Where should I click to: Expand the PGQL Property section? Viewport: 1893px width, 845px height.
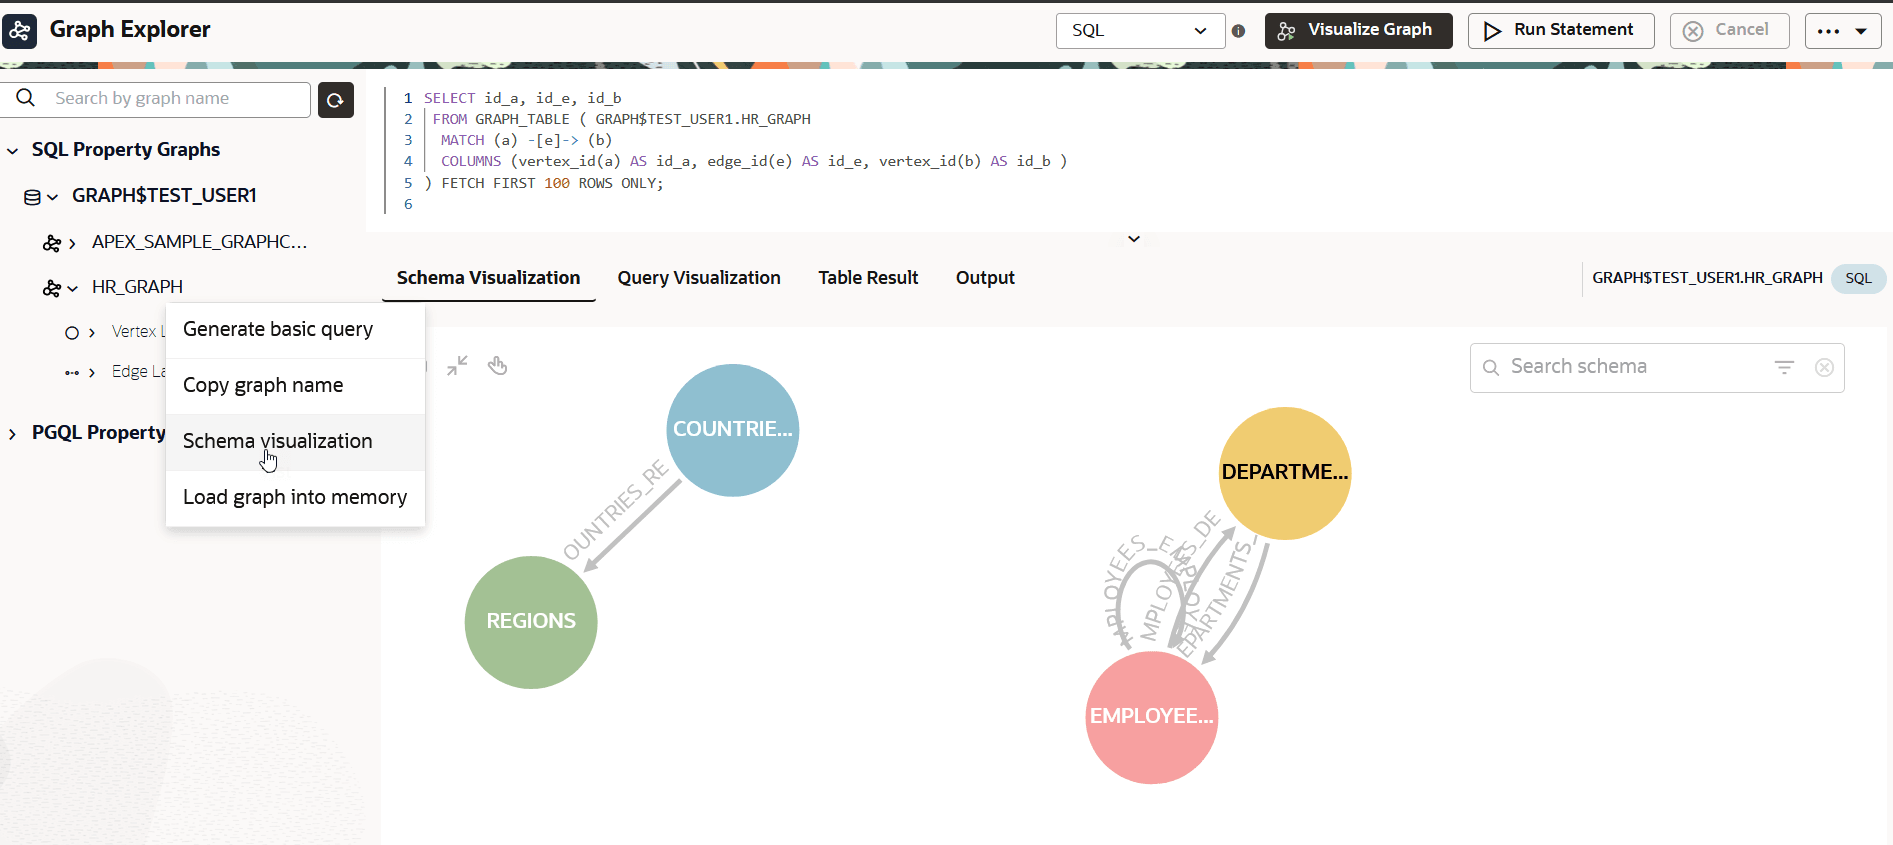pyautogui.click(x=12, y=434)
